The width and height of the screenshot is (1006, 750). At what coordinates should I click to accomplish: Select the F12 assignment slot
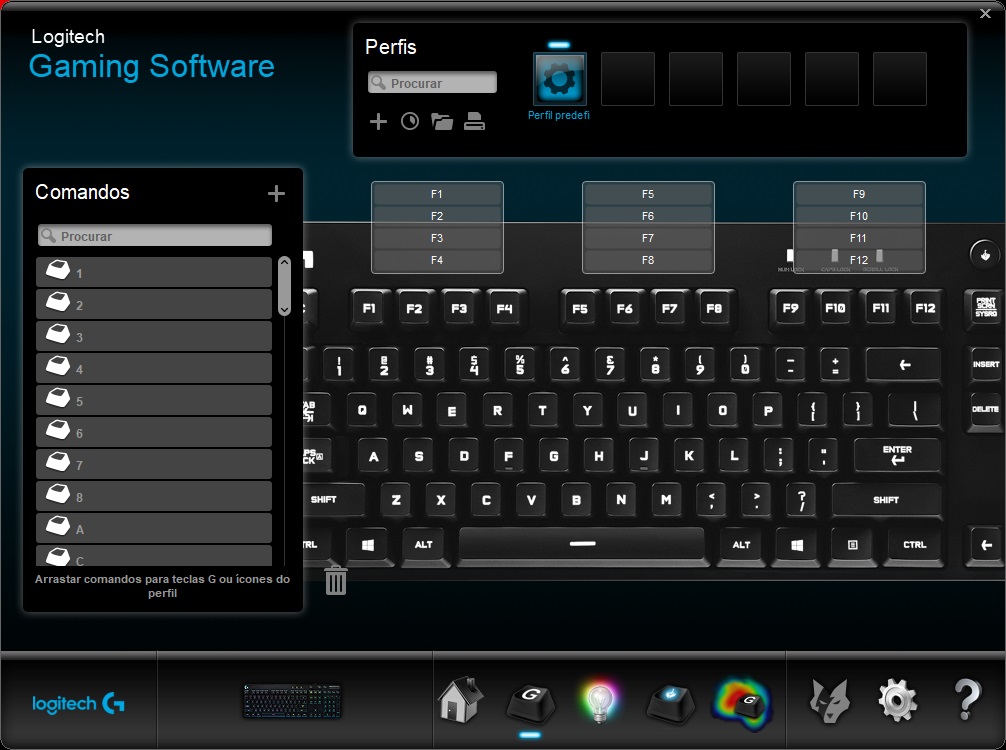pos(859,260)
